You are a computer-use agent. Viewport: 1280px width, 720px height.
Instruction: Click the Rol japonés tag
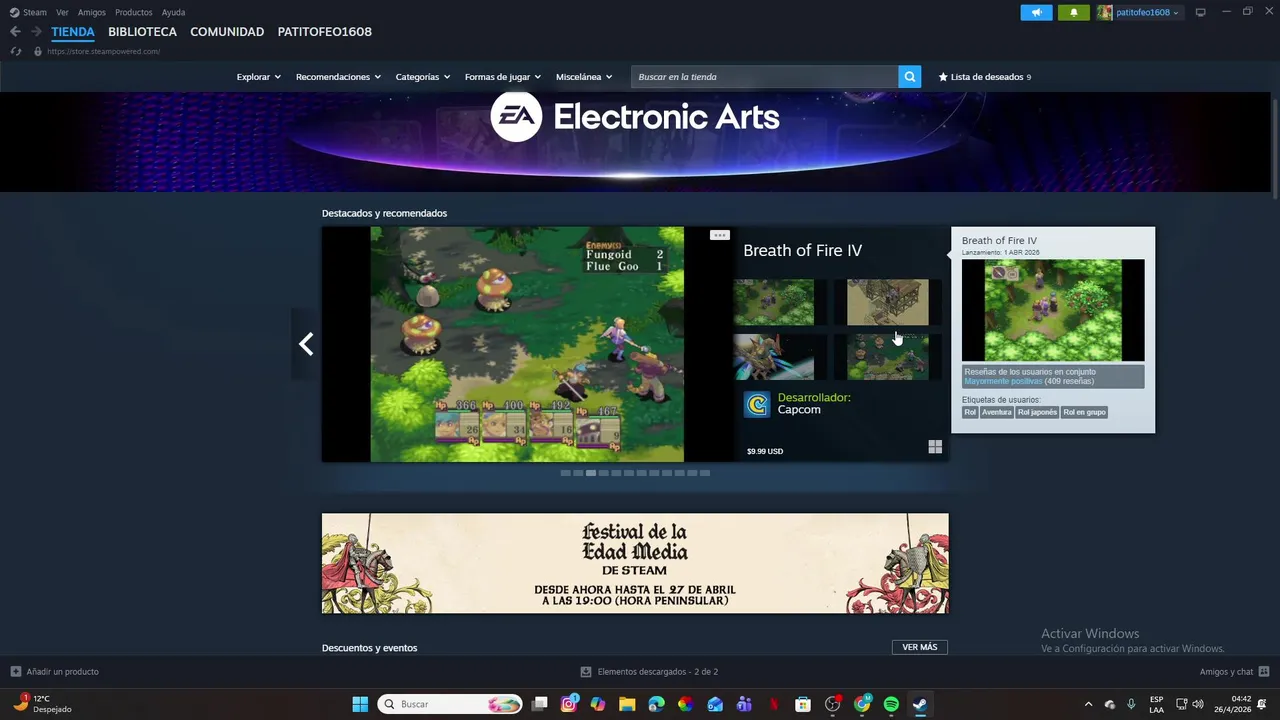tap(1037, 412)
